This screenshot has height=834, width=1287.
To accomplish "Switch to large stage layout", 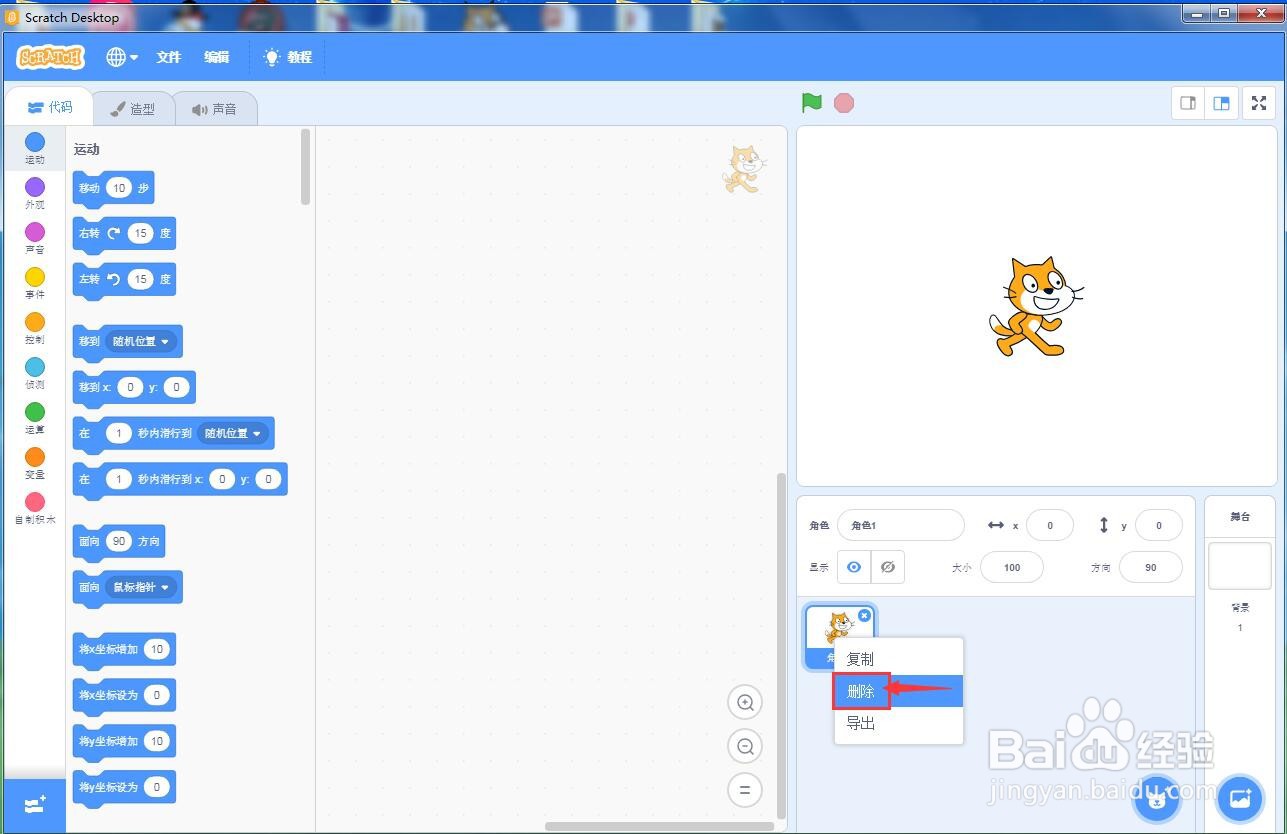I will (1221, 103).
